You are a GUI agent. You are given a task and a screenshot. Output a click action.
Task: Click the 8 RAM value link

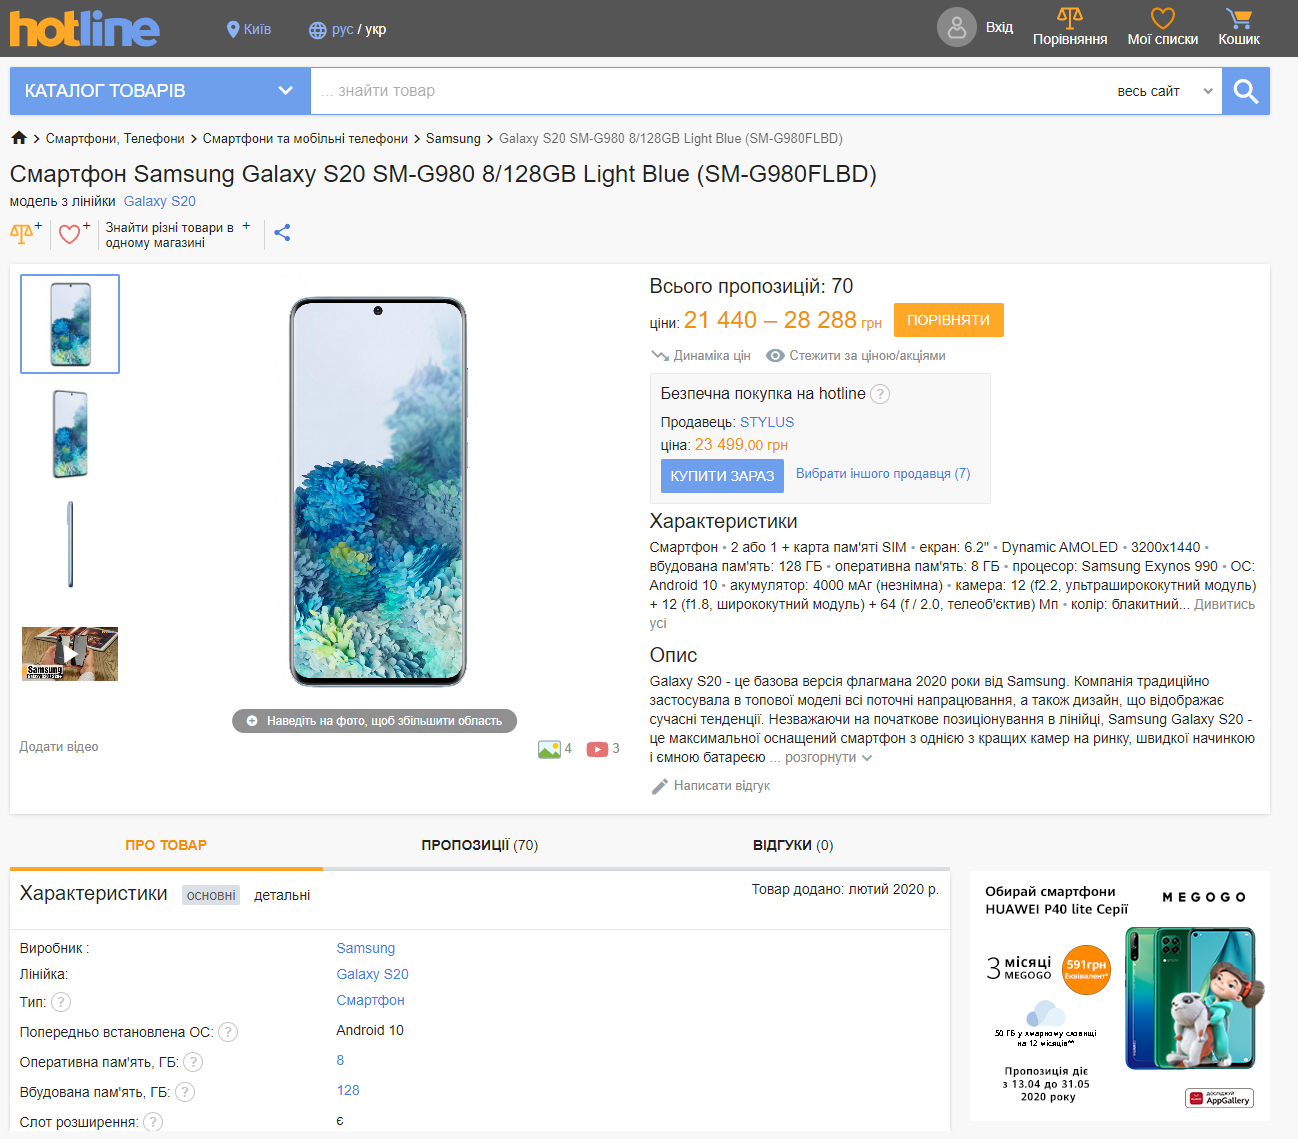(340, 1060)
